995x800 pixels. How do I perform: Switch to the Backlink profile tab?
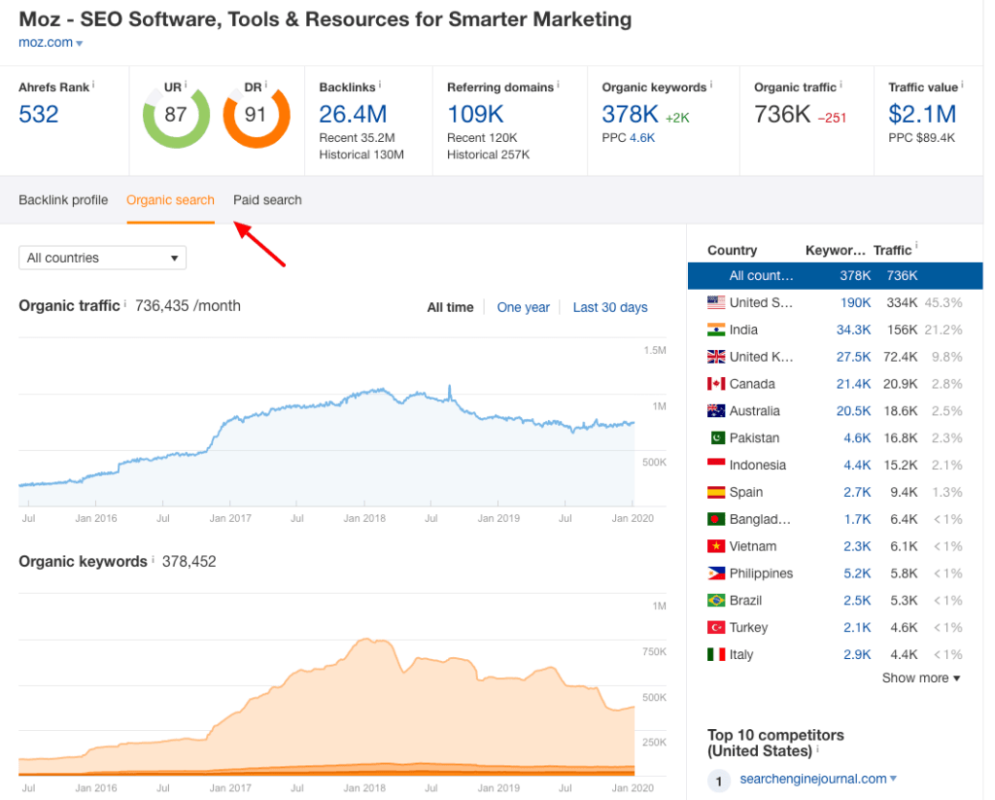pos(63,200)
